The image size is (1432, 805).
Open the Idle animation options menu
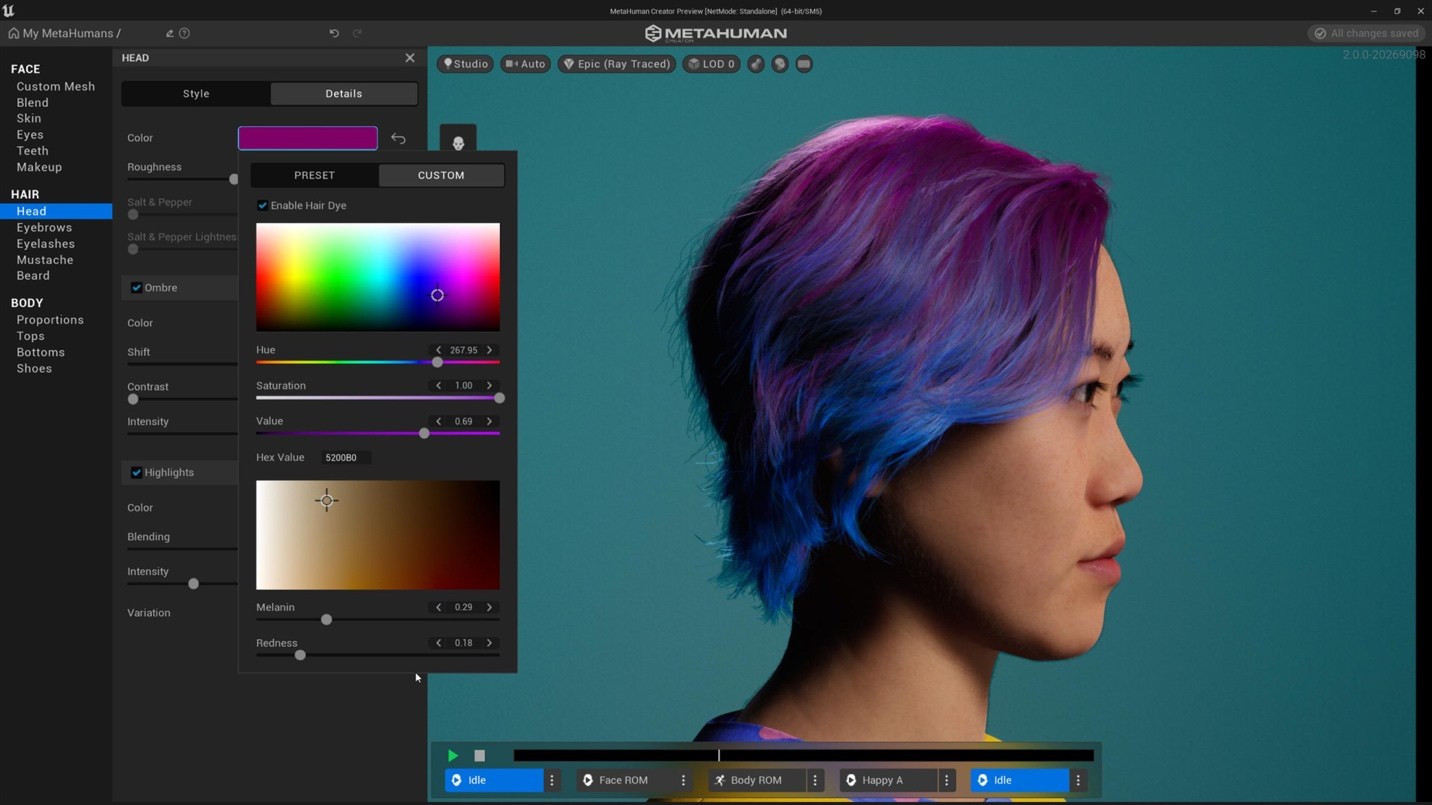pyautogui.click(x=551, y=780)
